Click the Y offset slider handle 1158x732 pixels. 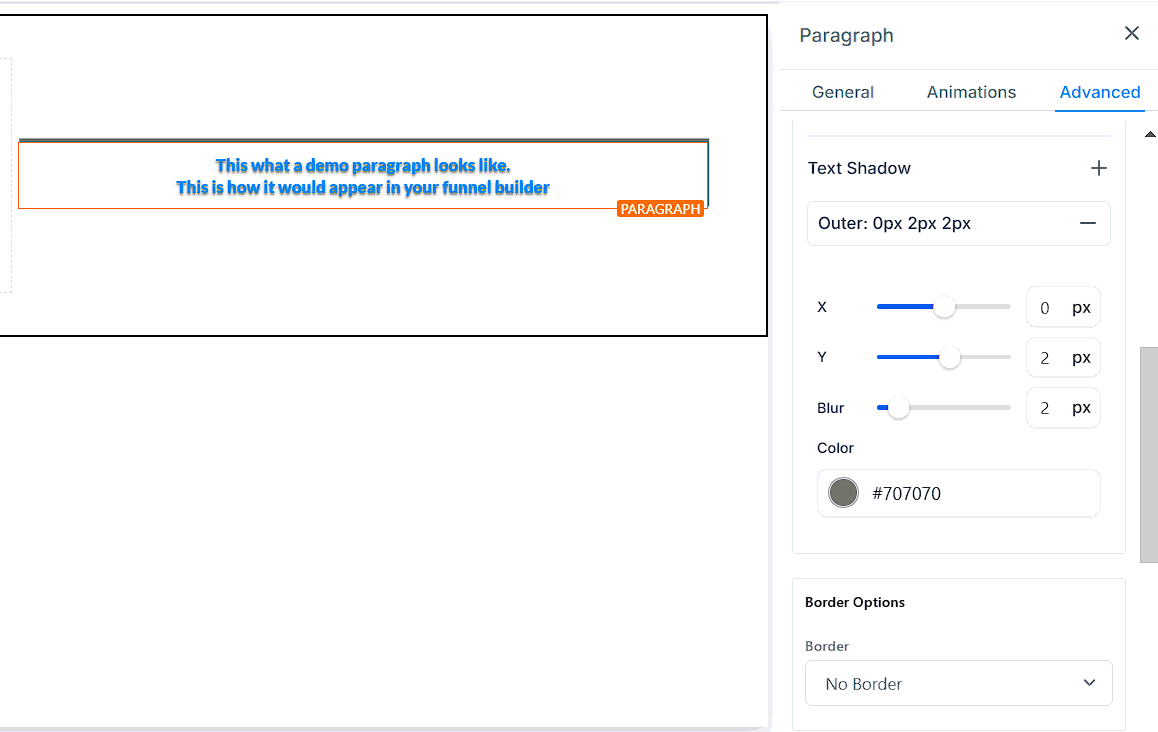(950, 357)
